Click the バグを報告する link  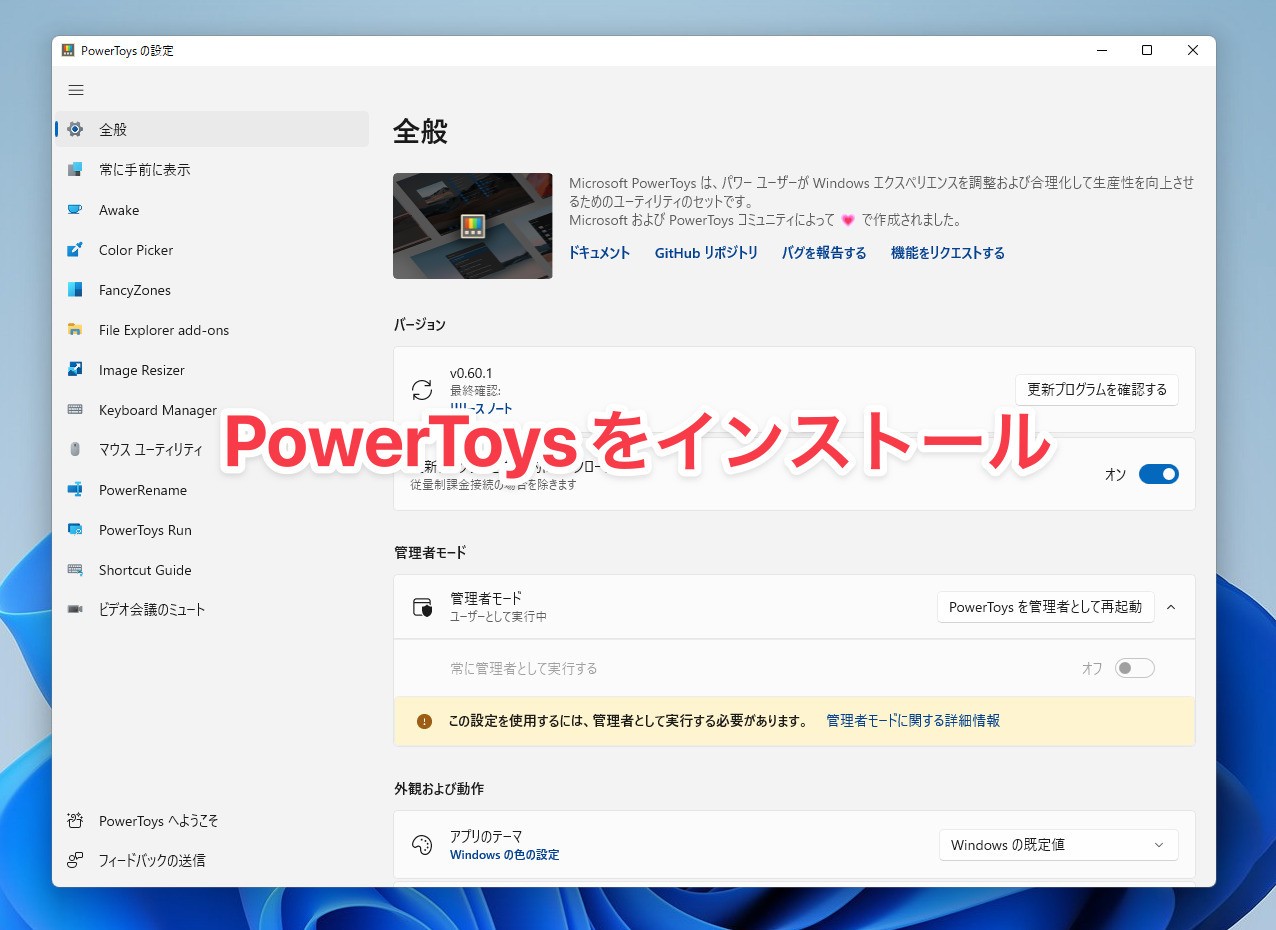(x=824, y=253)
